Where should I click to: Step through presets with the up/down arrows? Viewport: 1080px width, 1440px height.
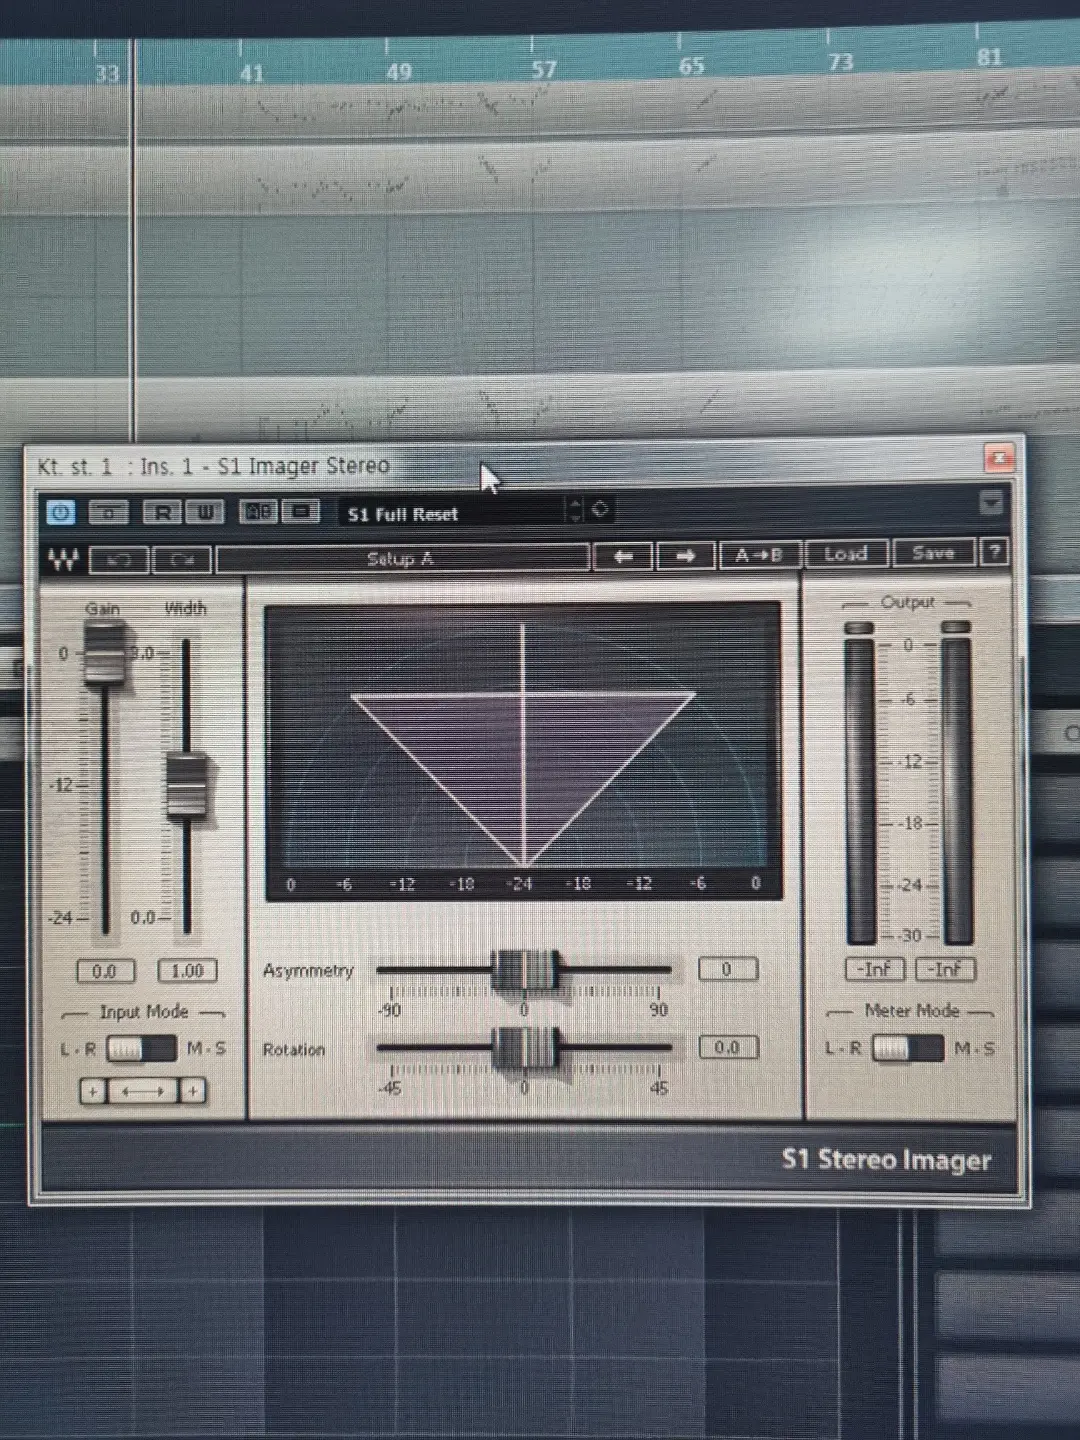pos(575,511)
